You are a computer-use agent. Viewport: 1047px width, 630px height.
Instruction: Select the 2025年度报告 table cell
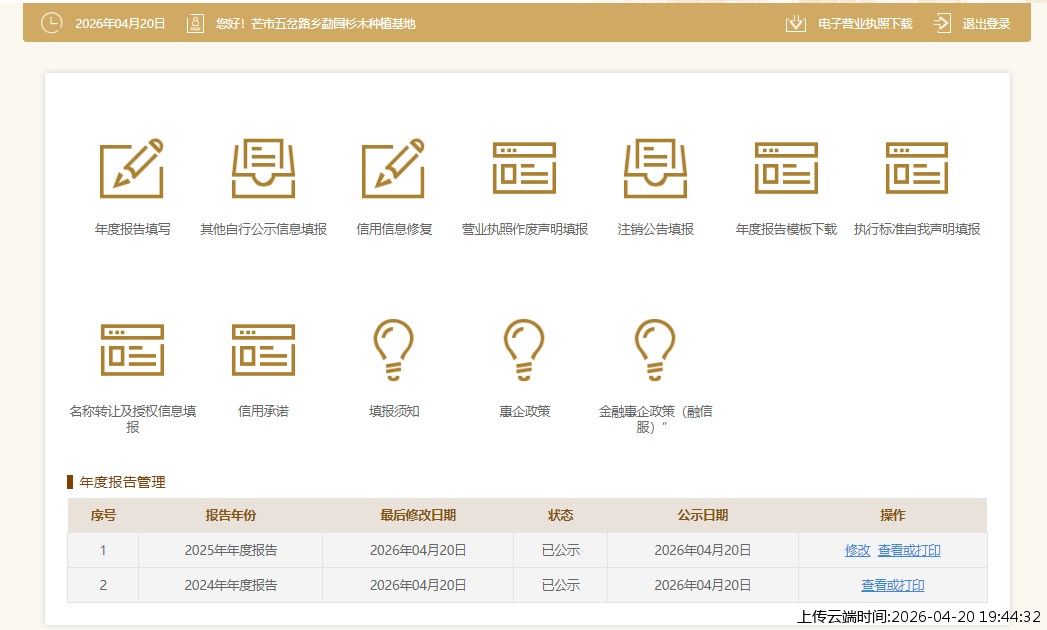point(230,550)
